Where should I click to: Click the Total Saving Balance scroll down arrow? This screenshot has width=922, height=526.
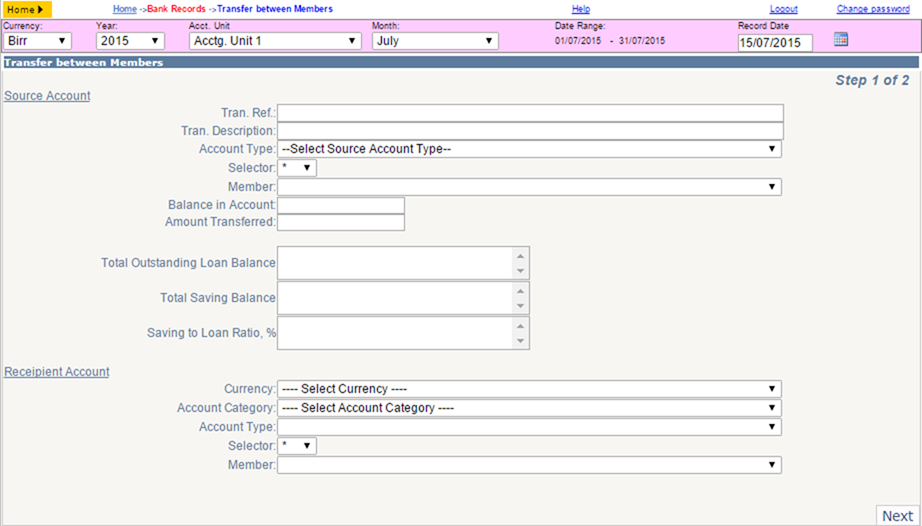[x=520, y=306]
